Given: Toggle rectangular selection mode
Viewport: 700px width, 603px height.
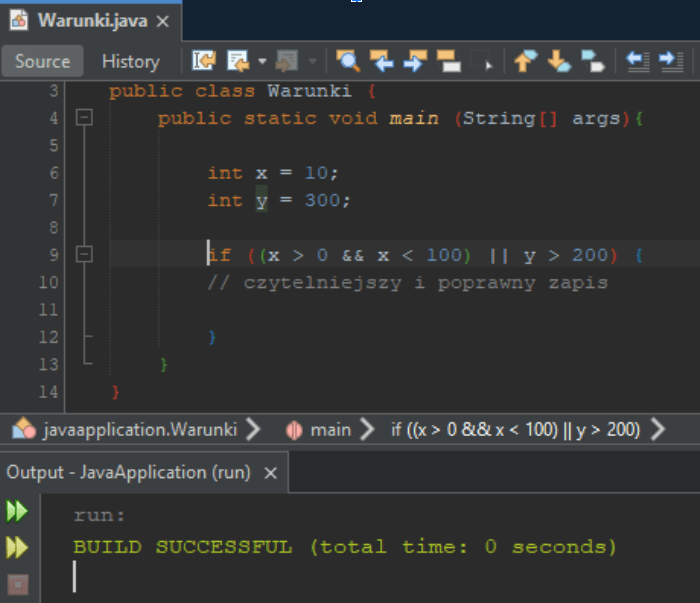Looking at the screenshot, I should pyautogui.click(x=481, y=61).
